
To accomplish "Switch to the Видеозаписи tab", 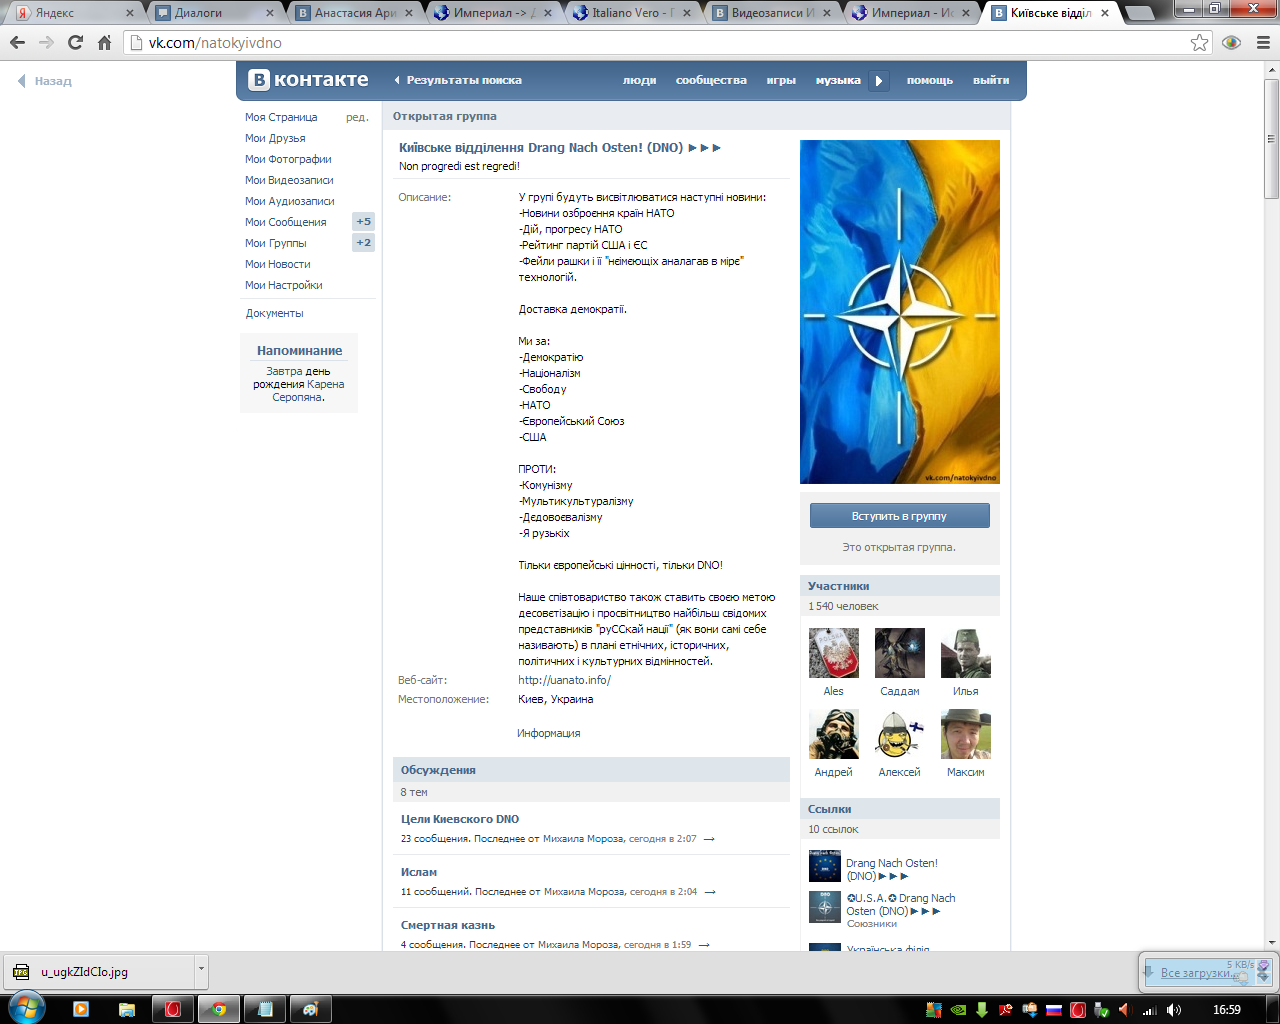I will click(x=771, y=13).
